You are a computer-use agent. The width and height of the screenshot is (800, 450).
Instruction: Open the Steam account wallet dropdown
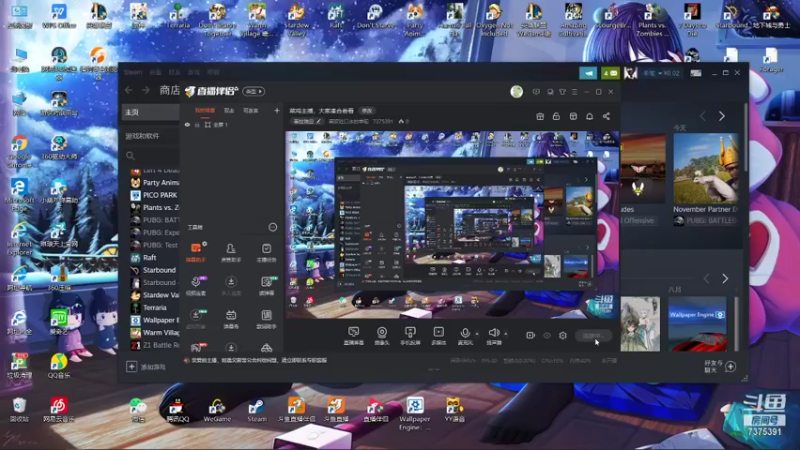point(661,73)
